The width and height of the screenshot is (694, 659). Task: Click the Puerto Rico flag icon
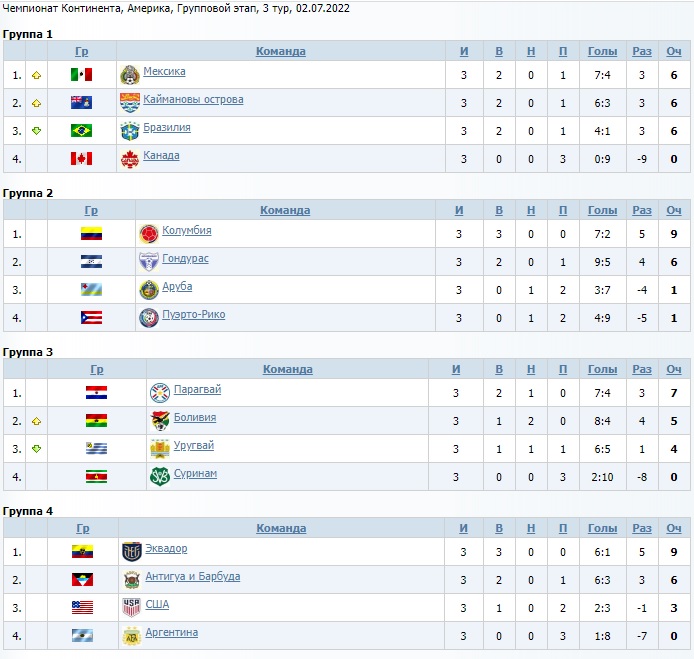pos(91,317)
